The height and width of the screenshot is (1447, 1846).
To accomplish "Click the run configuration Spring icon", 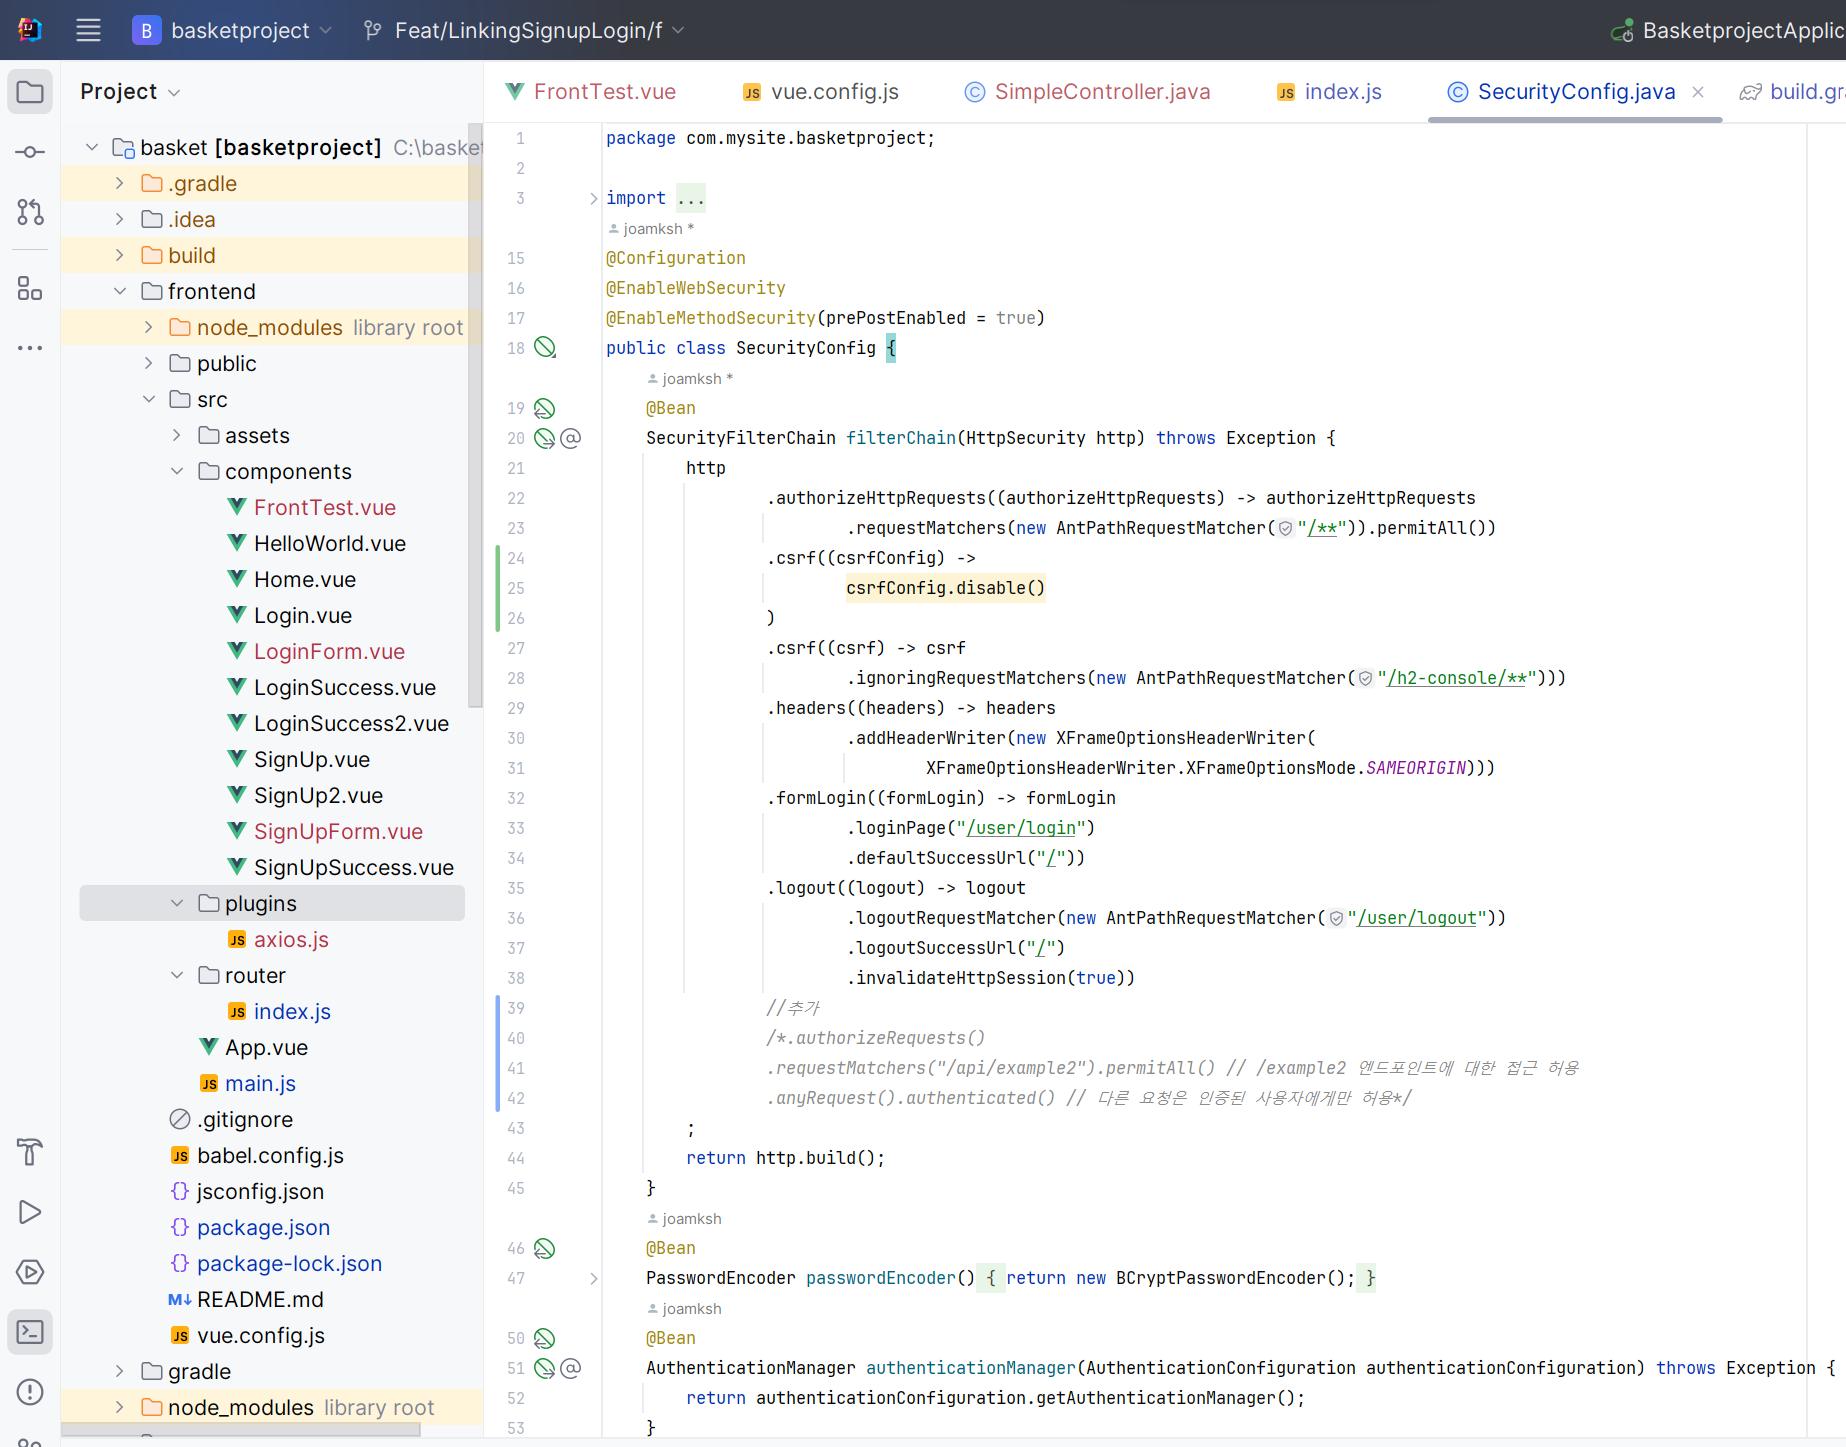I will (x=1622, y=31).
